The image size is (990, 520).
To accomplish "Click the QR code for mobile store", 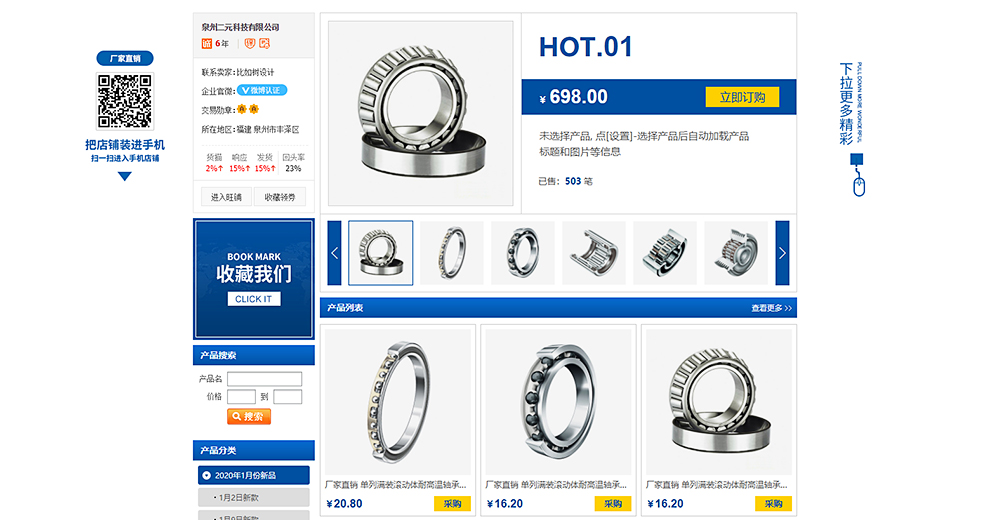I will pos(124,101).
